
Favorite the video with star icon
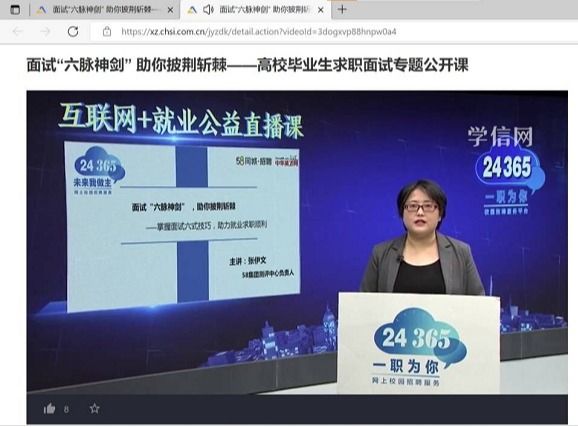pyautogui.click(x=95, y=408)
